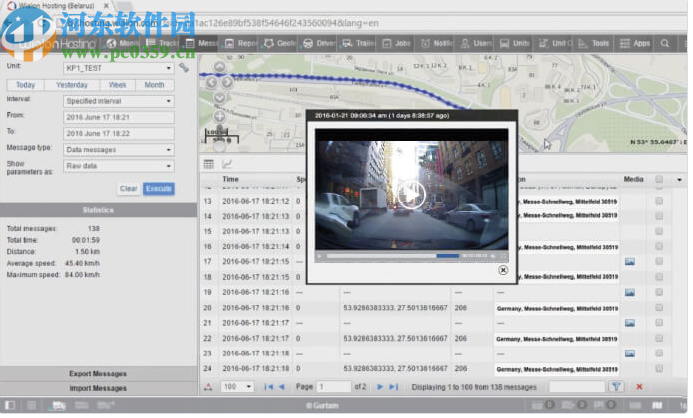
Task: Tick checkbox for row 22
Action: click(659, 338)
